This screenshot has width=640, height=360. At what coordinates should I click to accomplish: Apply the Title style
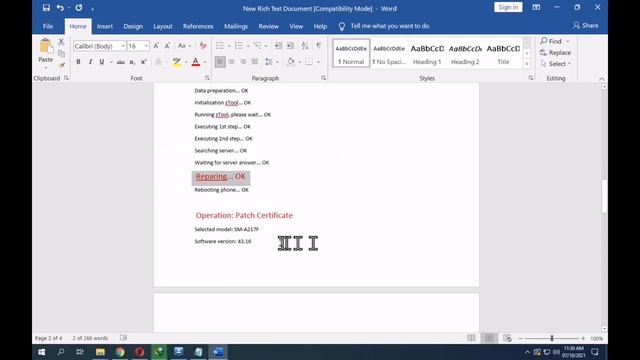(503, 53)
